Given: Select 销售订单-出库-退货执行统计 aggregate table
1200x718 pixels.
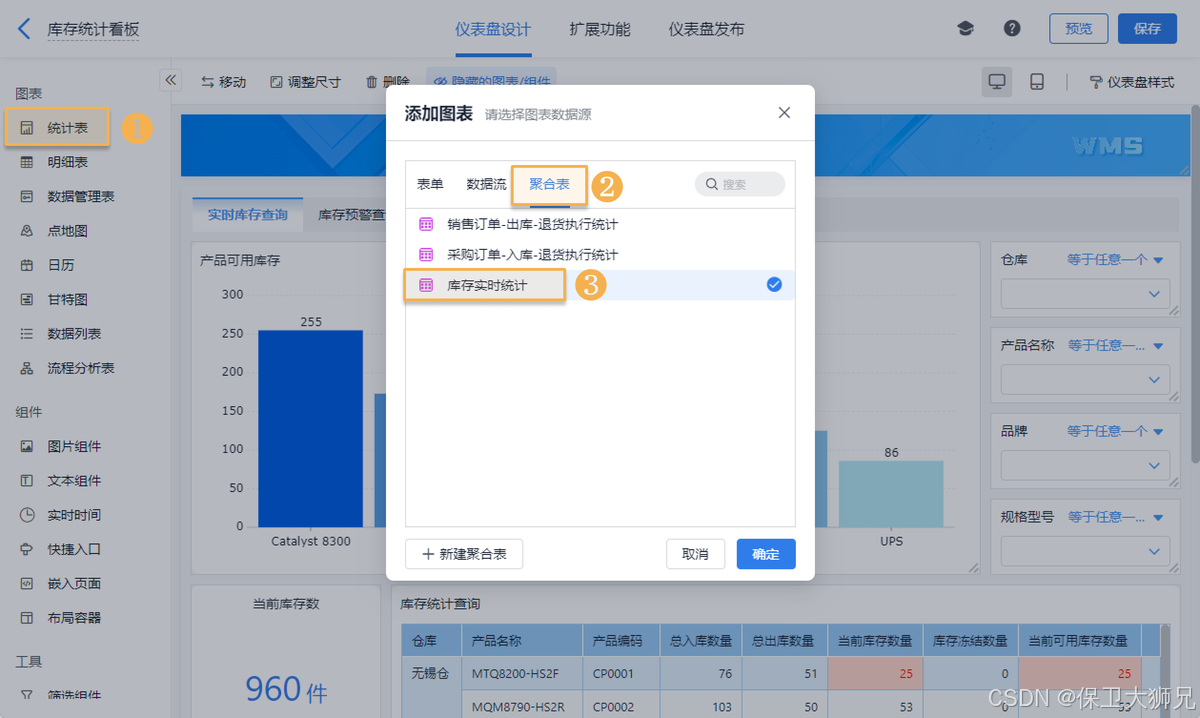Looking at the screenshot, I should (x=600, y=224).
